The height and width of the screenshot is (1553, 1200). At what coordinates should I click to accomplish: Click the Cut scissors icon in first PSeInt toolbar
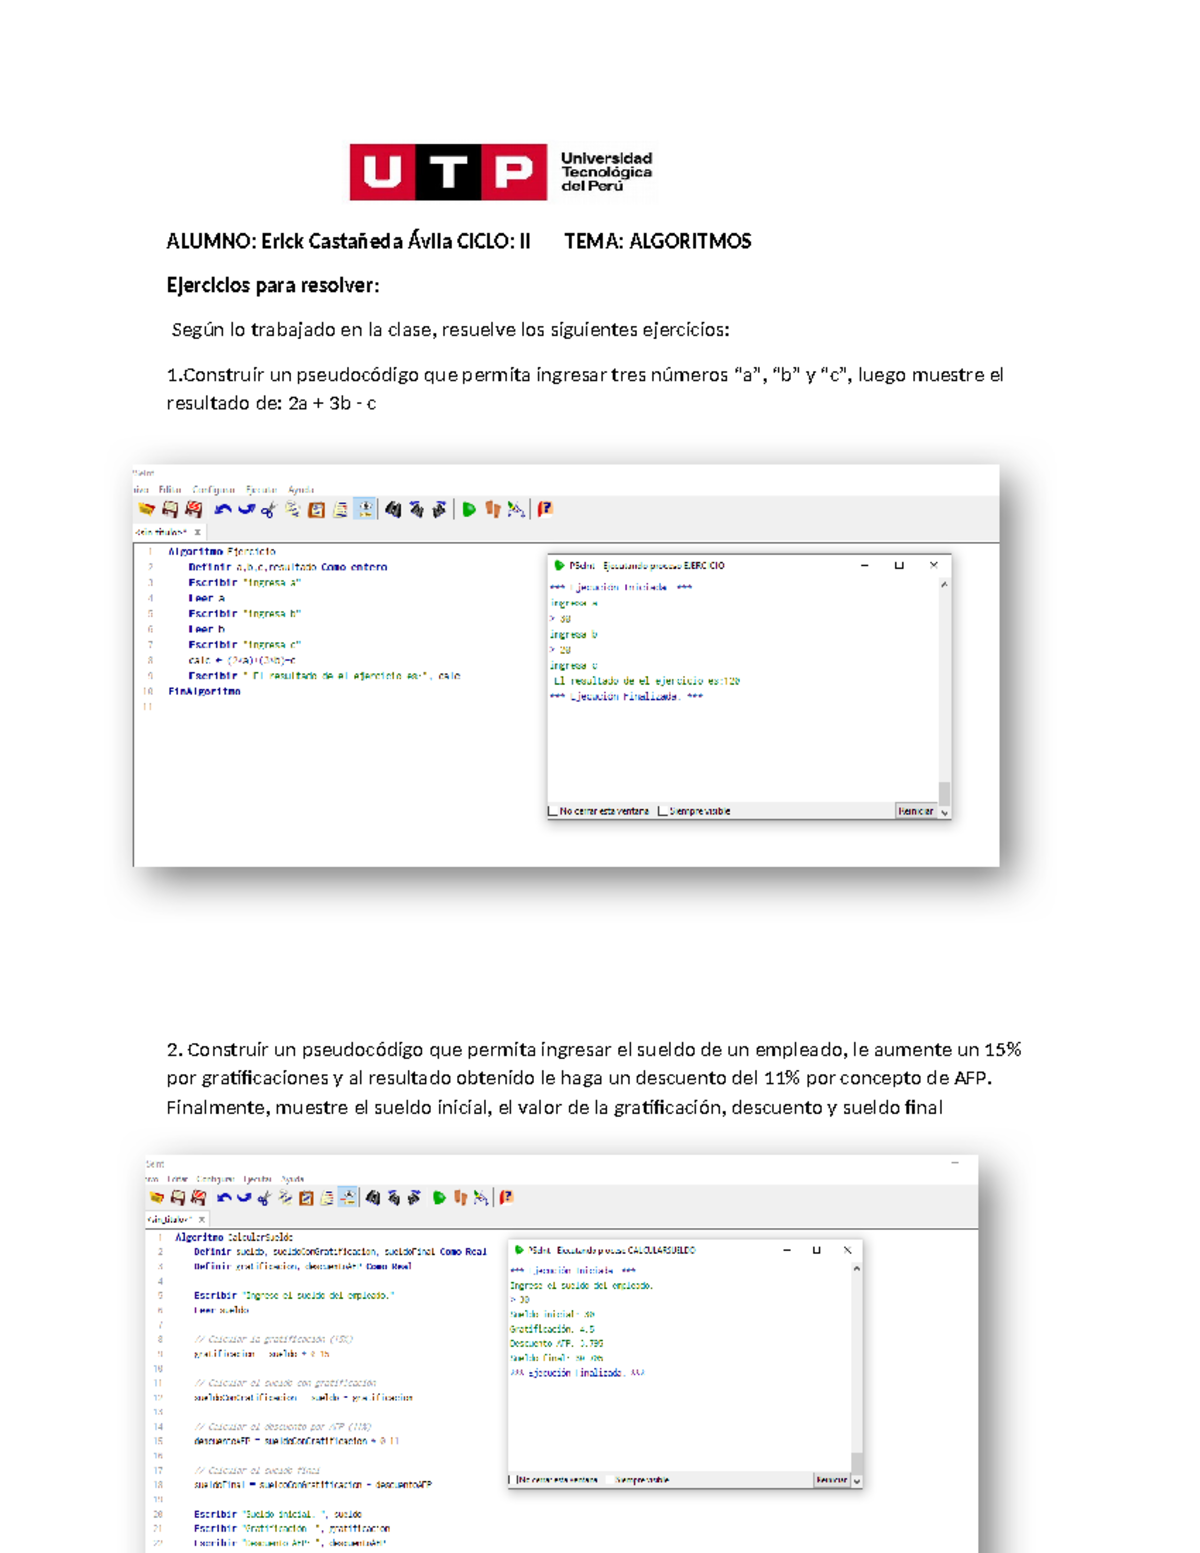coord(268,510)
